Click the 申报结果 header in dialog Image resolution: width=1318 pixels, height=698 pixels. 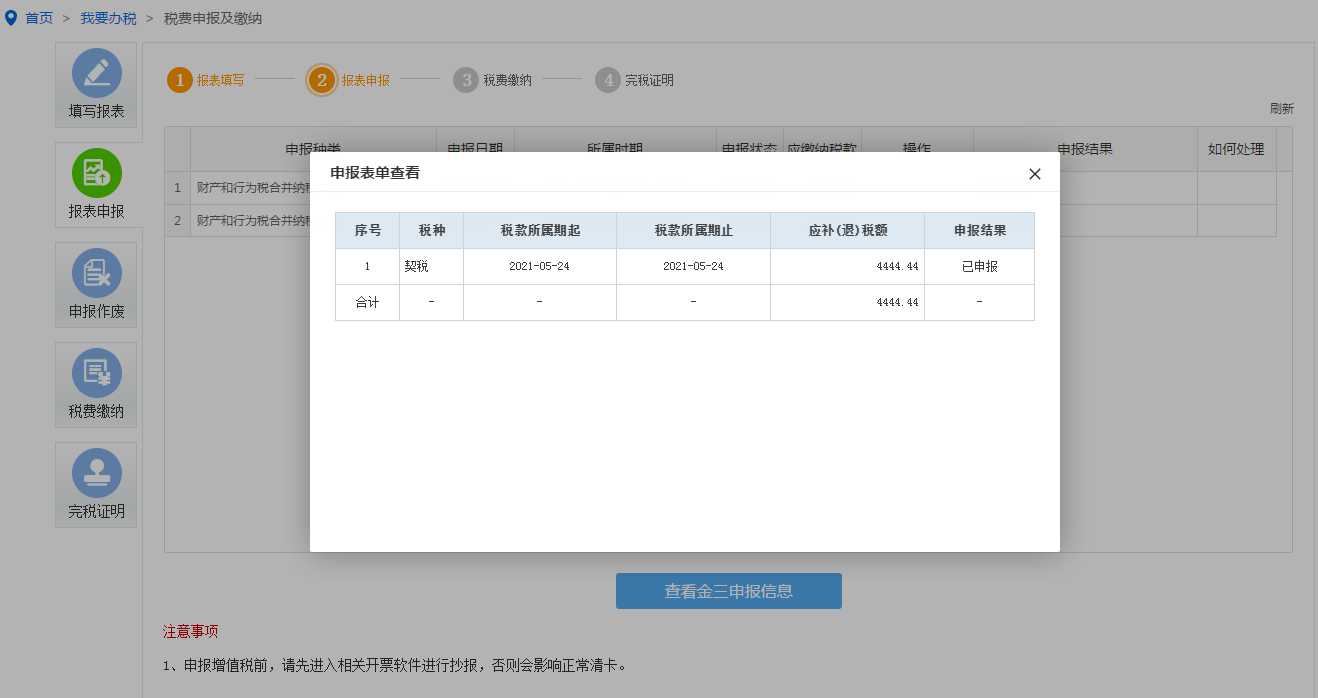tap(979, 230)
